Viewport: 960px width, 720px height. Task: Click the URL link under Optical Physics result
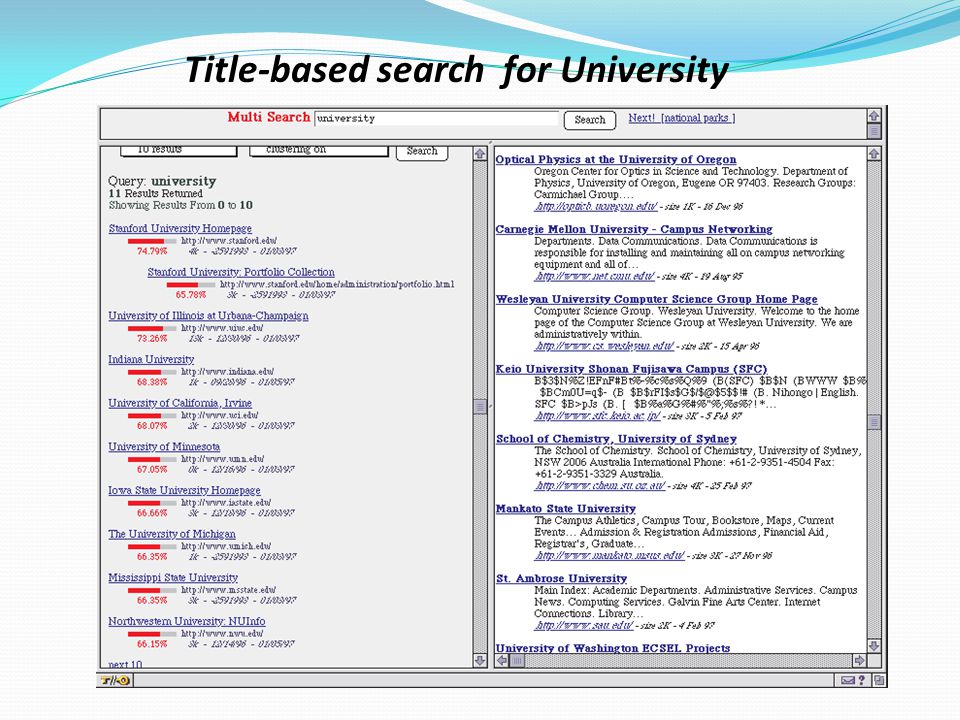coord(596,206)
